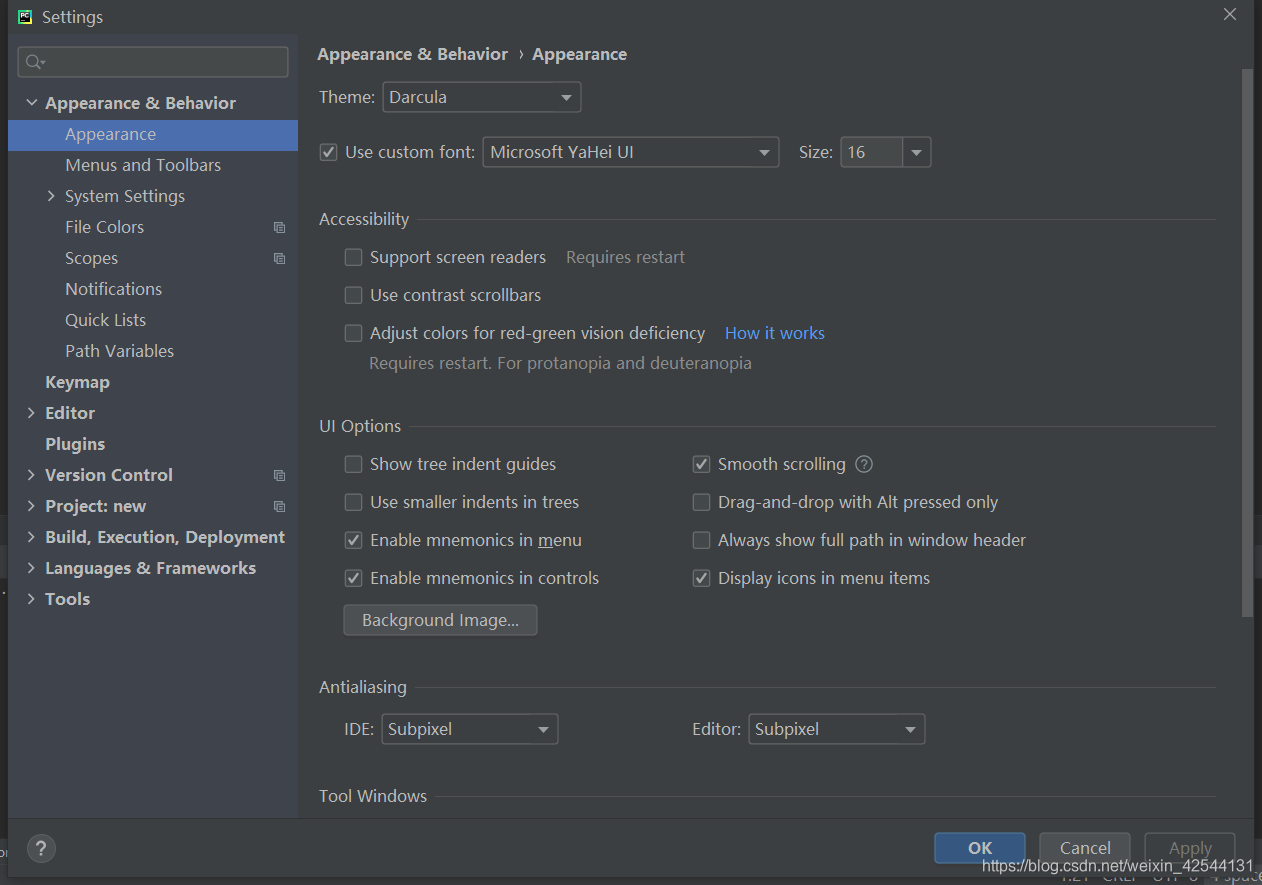
Task: Open the IDE antialiasing dropdown
Action: 470,729
